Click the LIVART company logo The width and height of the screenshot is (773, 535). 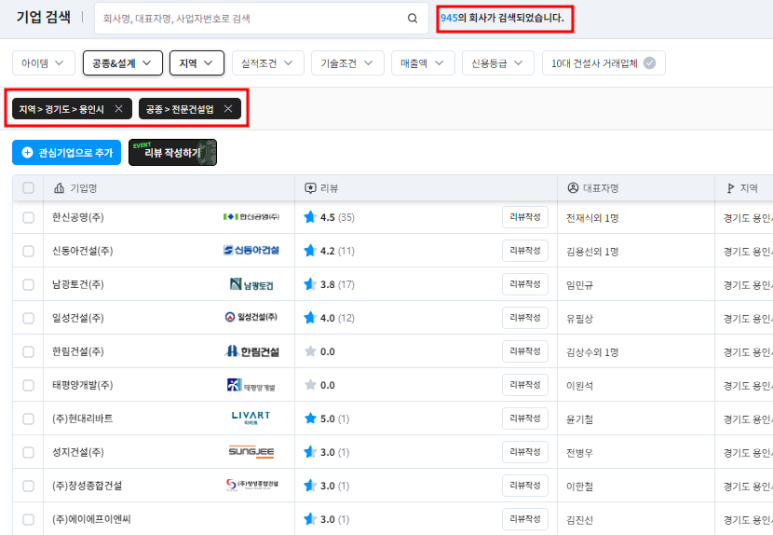pyautogui.click(x=250, y=418)
